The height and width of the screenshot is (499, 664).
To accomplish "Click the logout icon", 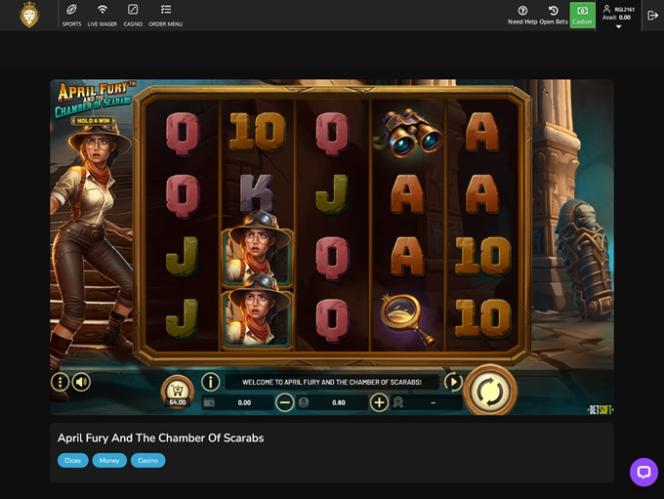I will click(653, 15).
